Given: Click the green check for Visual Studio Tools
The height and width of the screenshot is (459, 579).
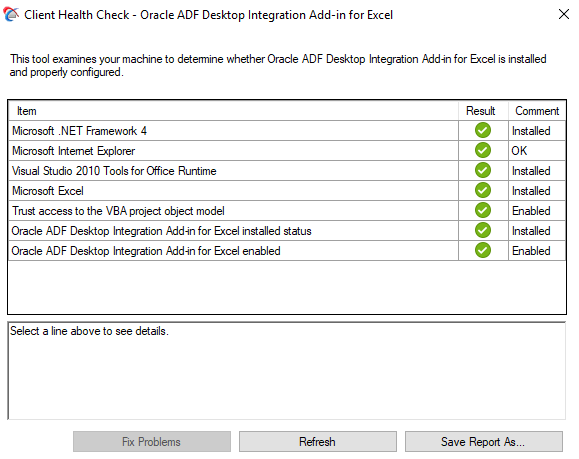Looking at the screenshot, I should pyautogui.click(x=483, y=170).
